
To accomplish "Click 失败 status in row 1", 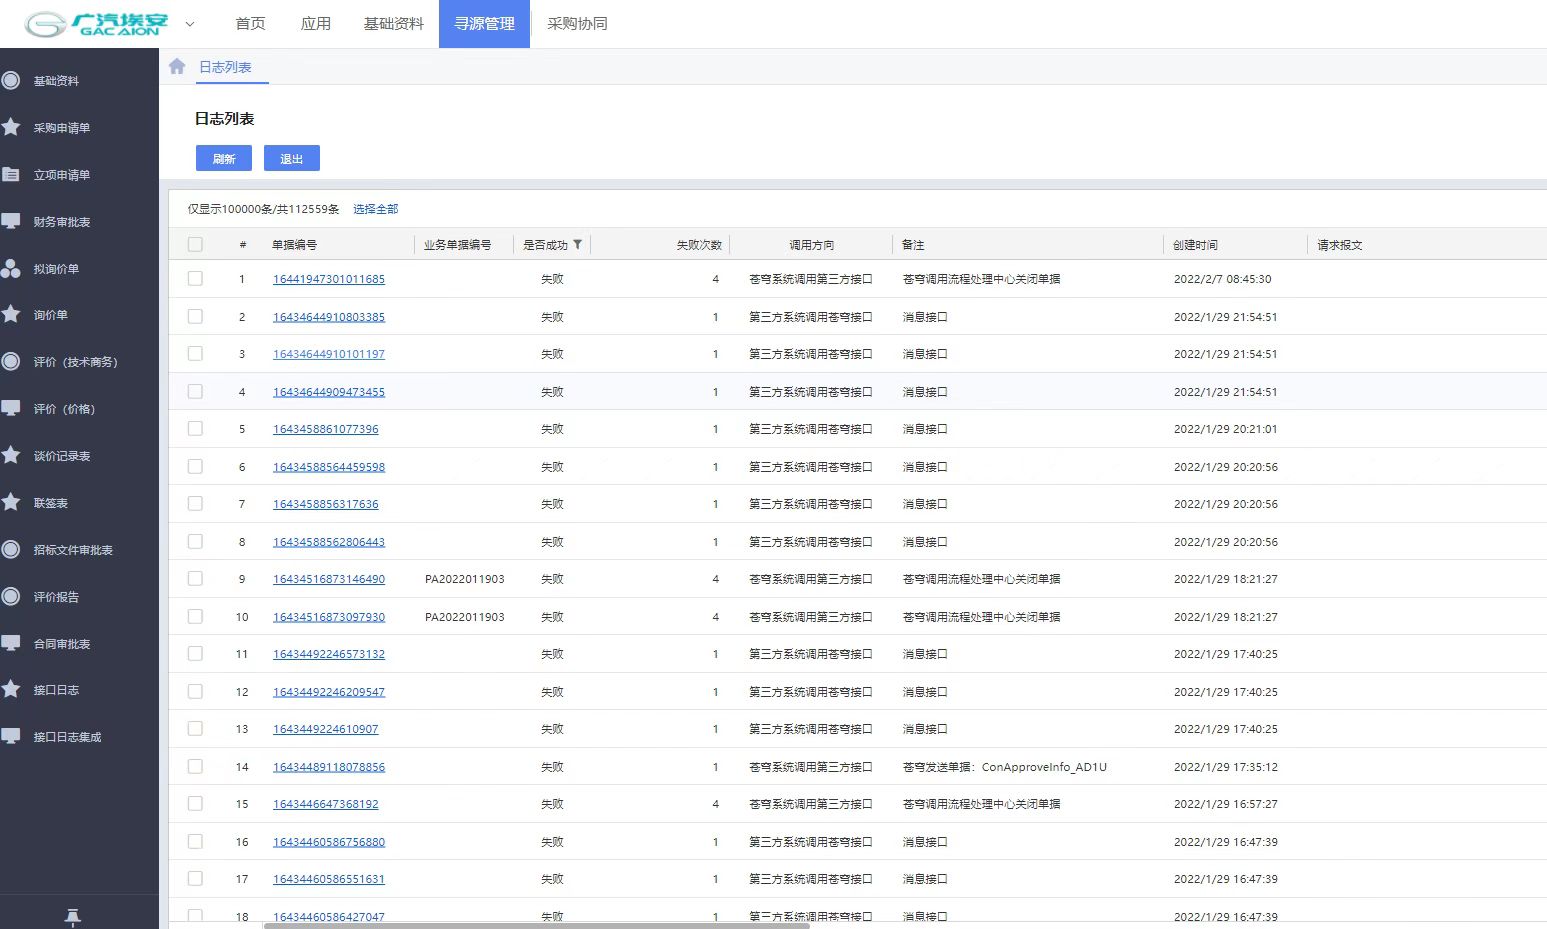I will [x=552, y=279].
